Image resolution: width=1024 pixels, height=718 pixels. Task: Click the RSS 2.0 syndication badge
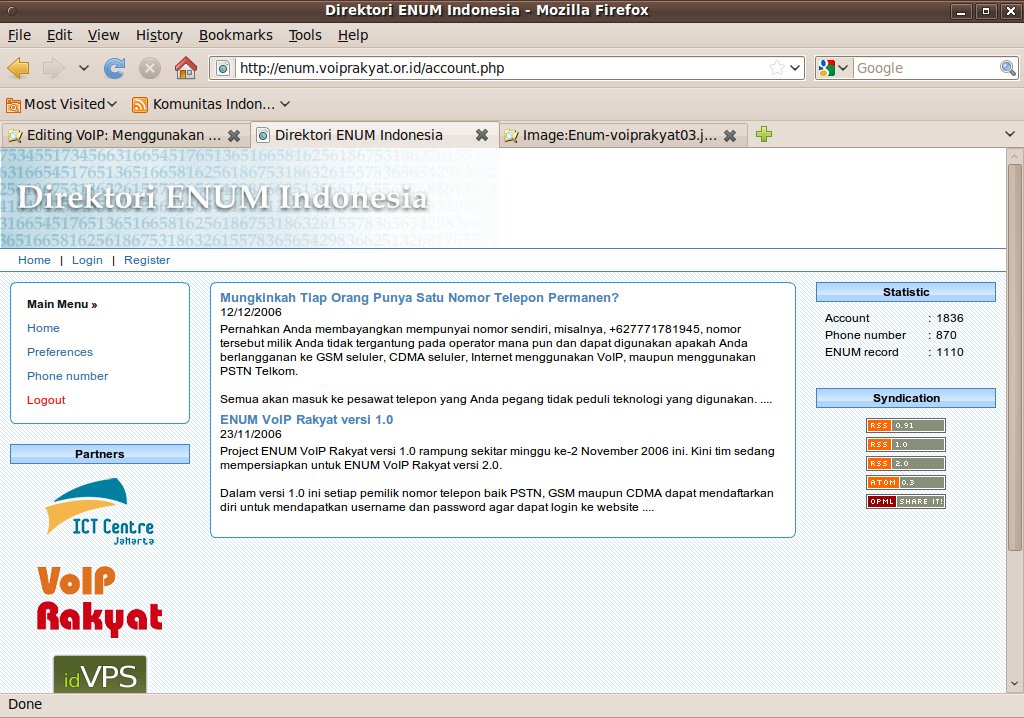pos(905,463)
